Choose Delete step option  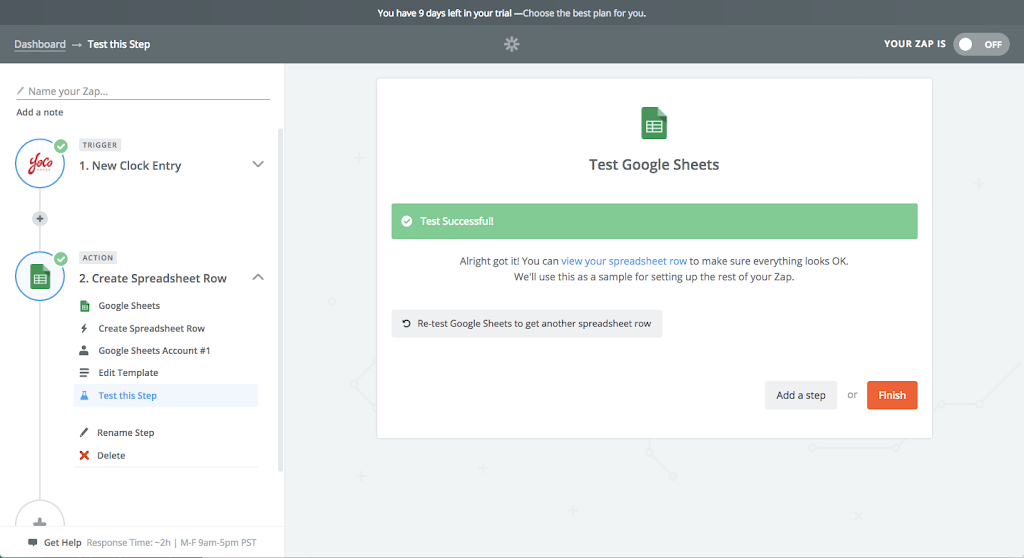click(x=111, y=455)
